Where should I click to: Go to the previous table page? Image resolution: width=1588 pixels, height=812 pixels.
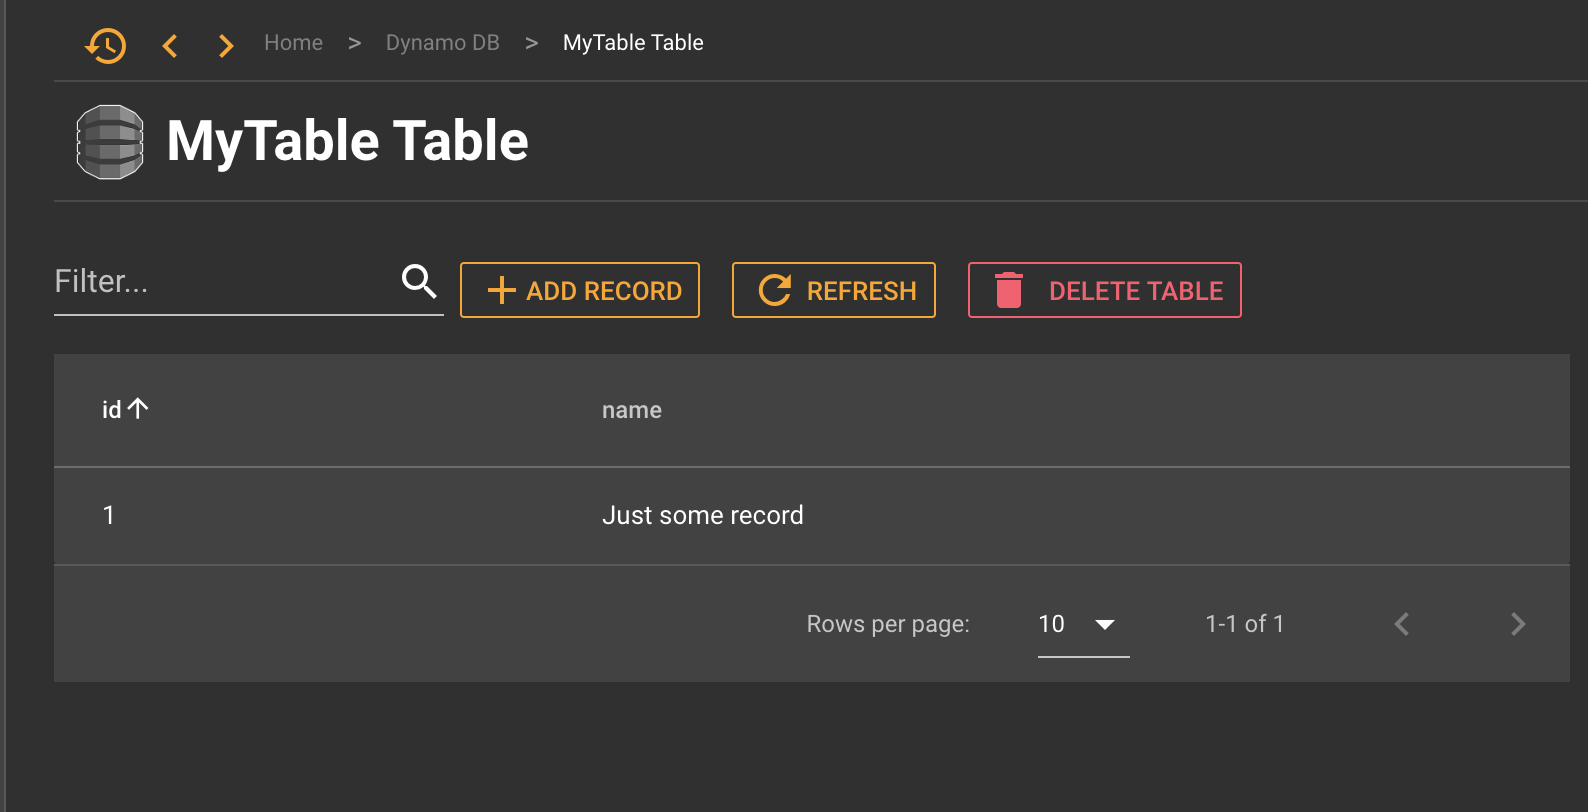1402,624
